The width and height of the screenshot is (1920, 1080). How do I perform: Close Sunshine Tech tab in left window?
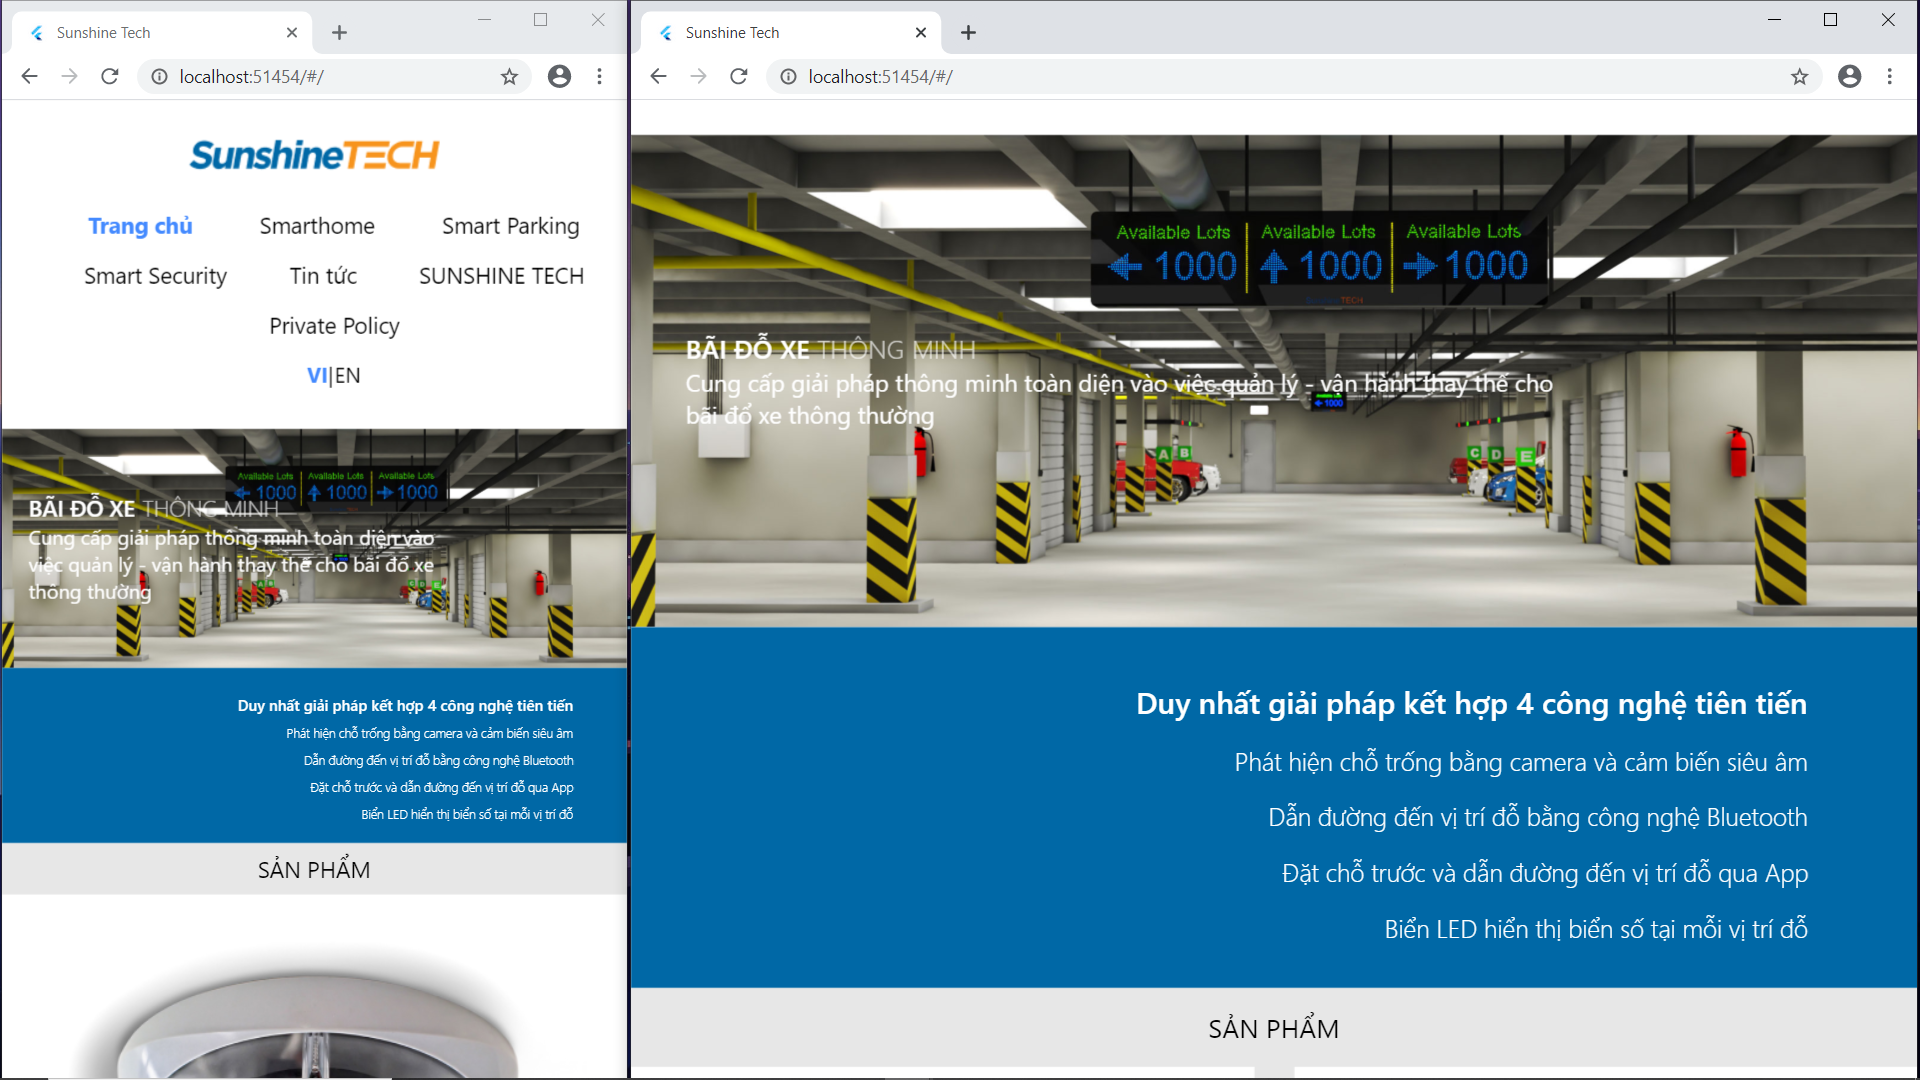(292, 32)
